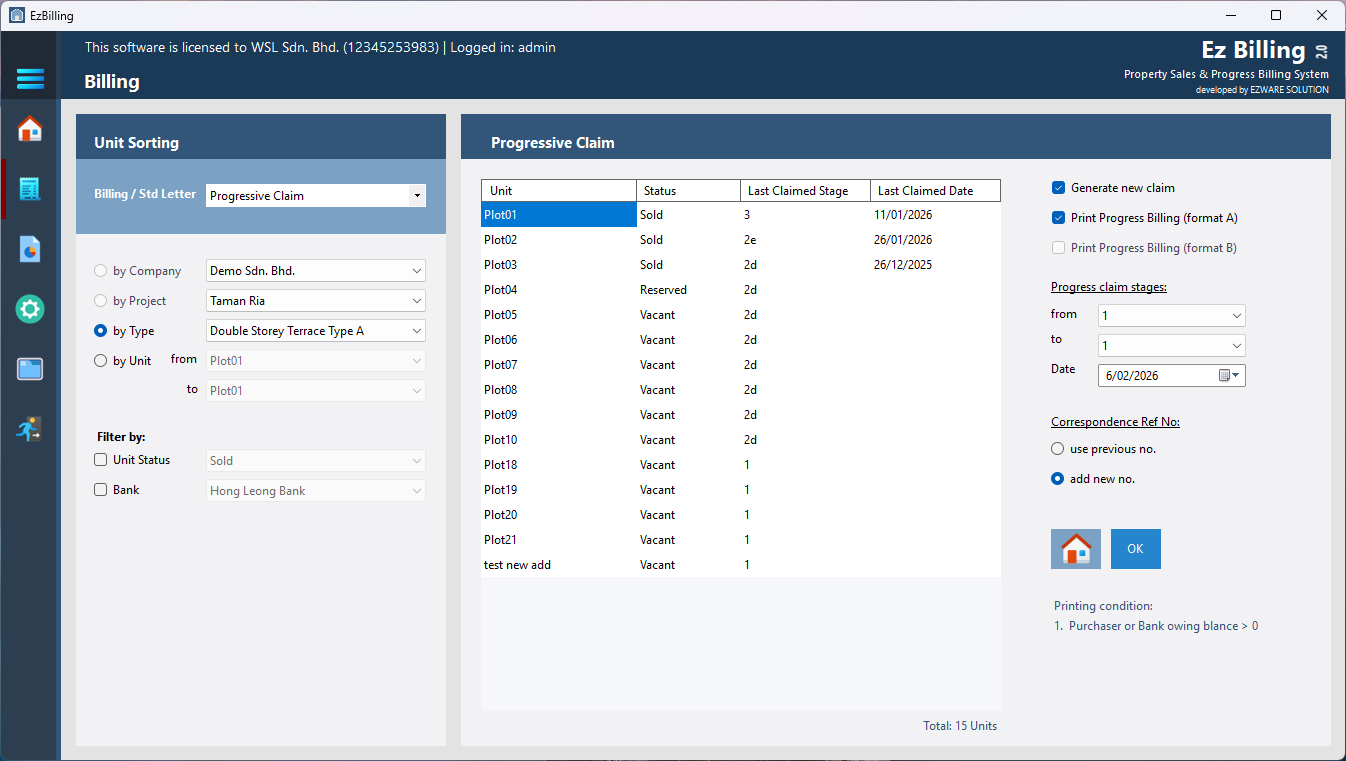The height and width of the screenshot is (761, 1346).
Task: Enable the Bank filter checkbox
Action: (100, 490)
